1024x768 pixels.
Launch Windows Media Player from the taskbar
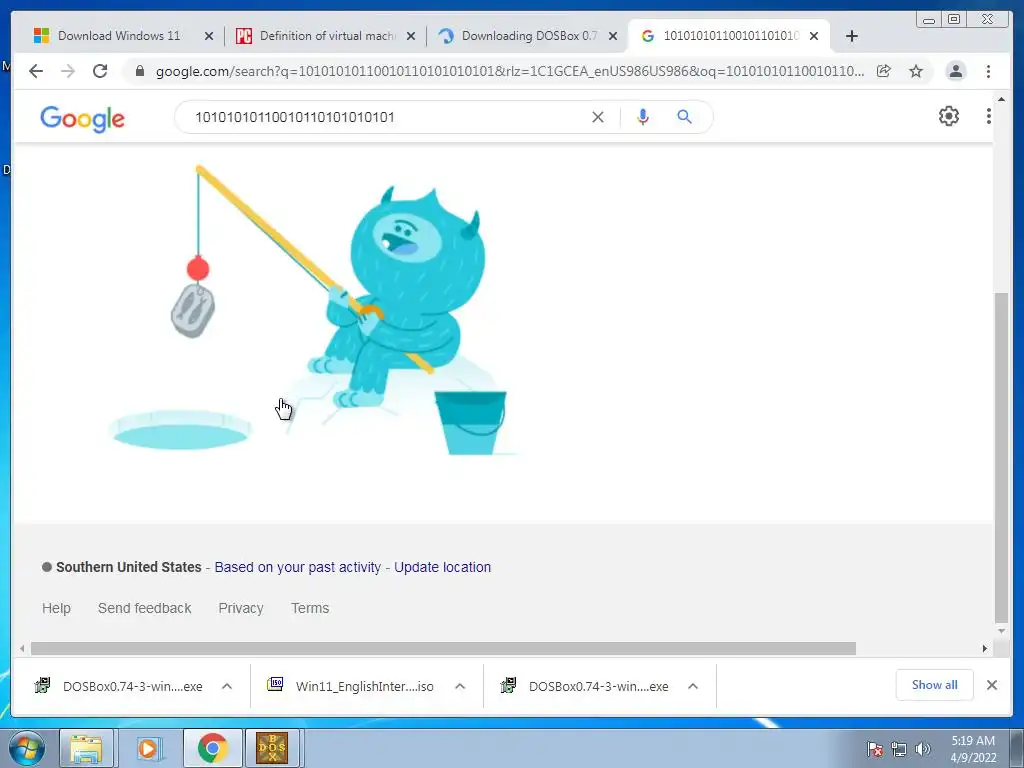[148, 748]
